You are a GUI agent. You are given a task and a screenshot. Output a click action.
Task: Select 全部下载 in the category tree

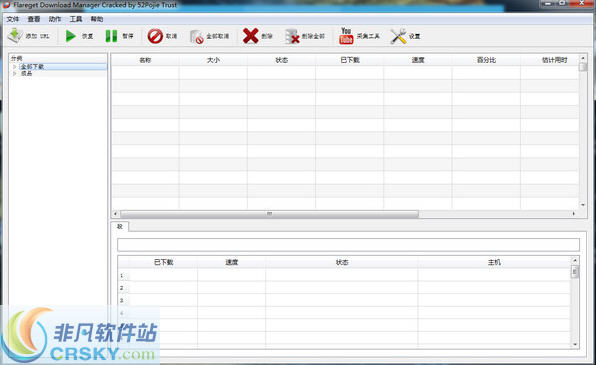pos(32,67)
